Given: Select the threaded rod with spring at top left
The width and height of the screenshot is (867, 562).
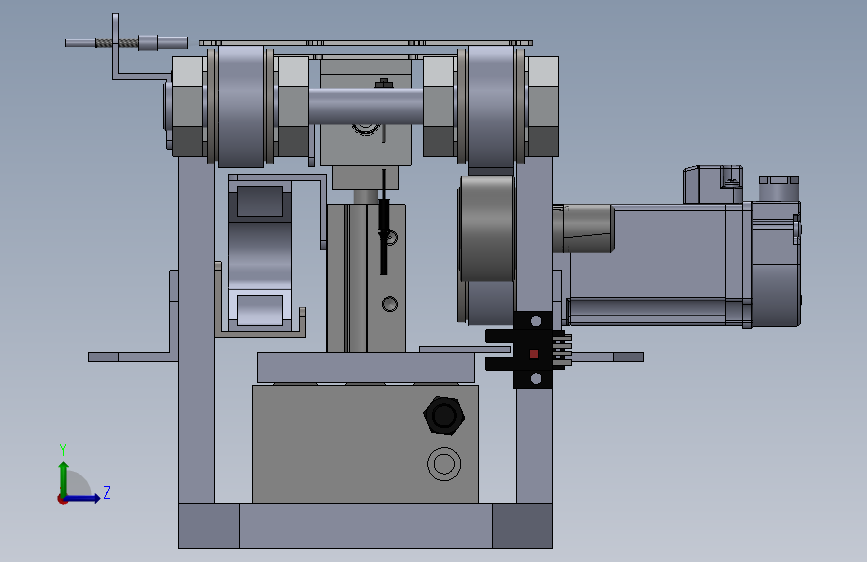Looking at the screenshot, I should (x=126, y=43).
